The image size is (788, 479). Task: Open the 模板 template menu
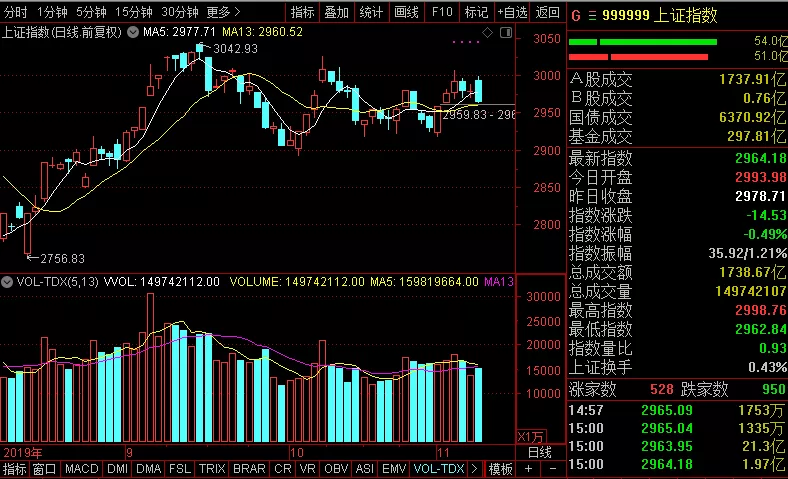pos(501,469)
